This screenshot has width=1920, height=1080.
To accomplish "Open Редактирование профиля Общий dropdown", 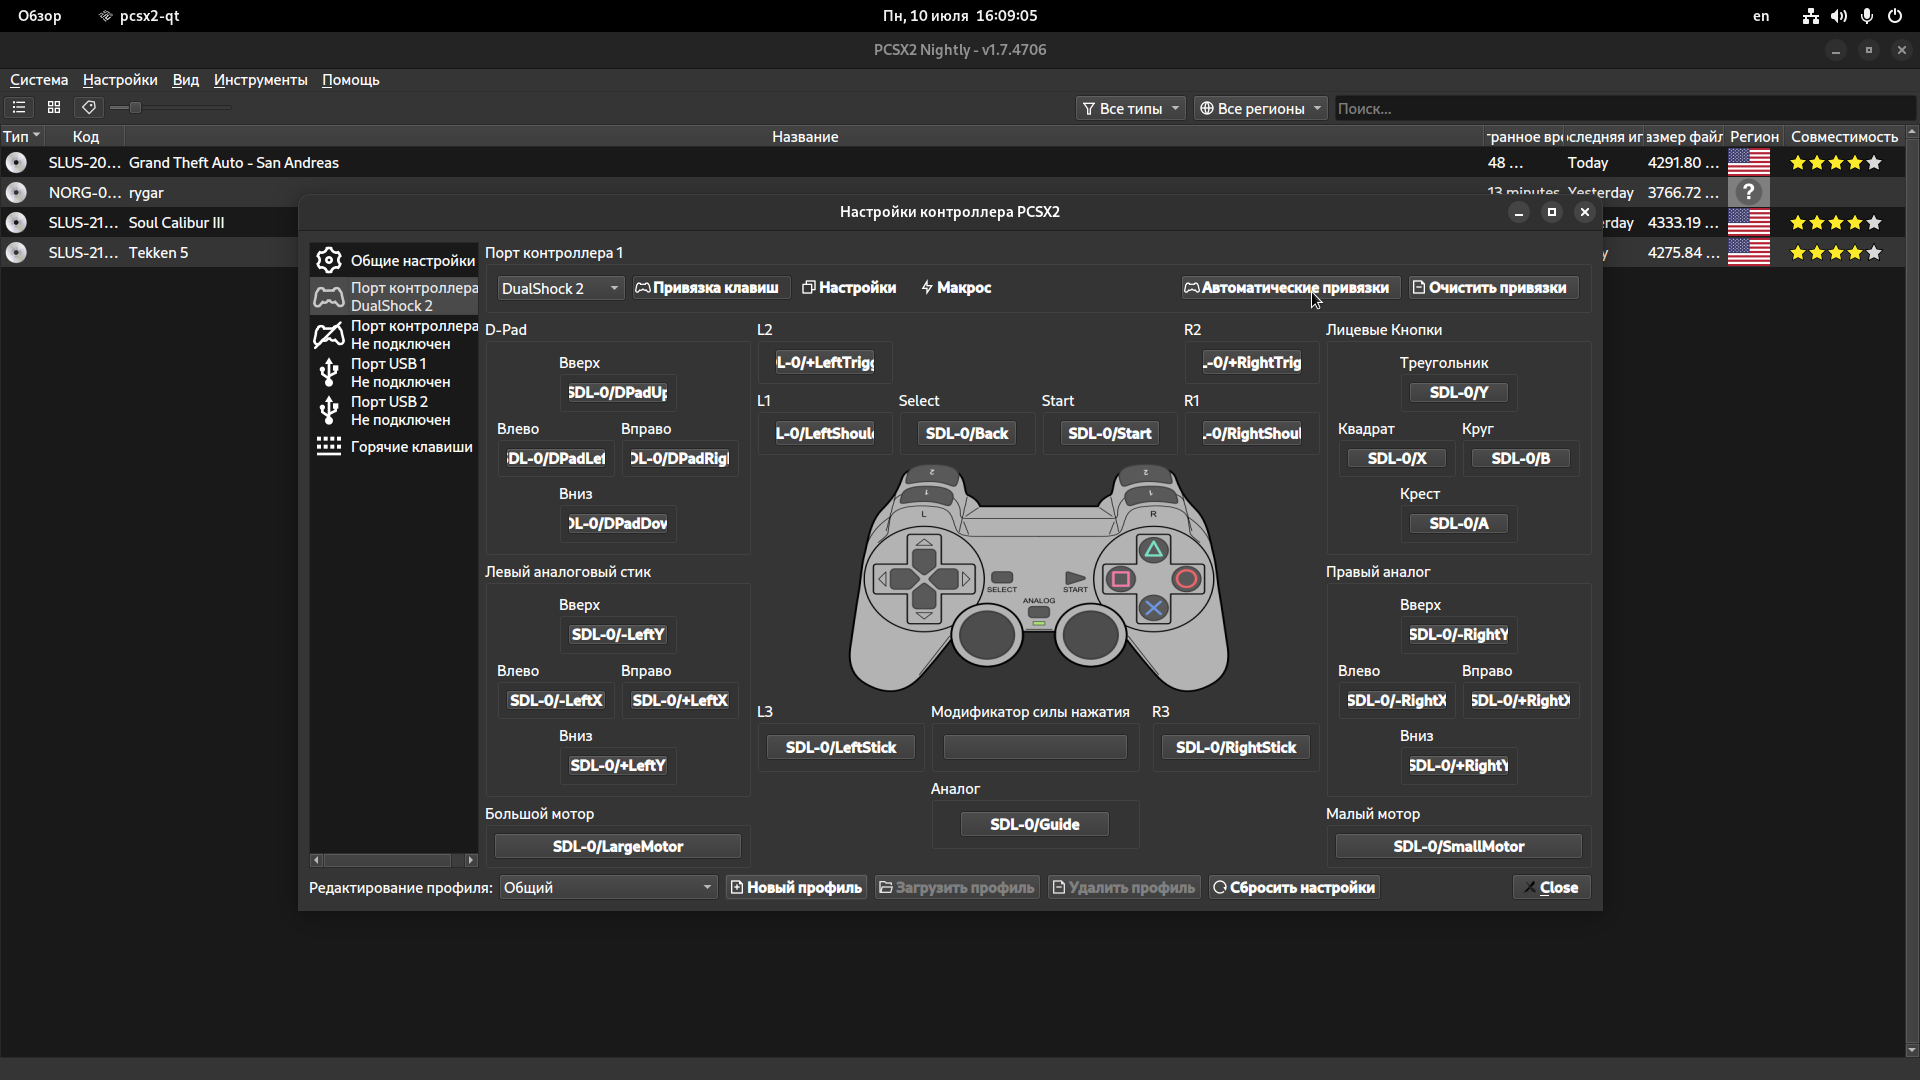I will click(x=608, y=887).
